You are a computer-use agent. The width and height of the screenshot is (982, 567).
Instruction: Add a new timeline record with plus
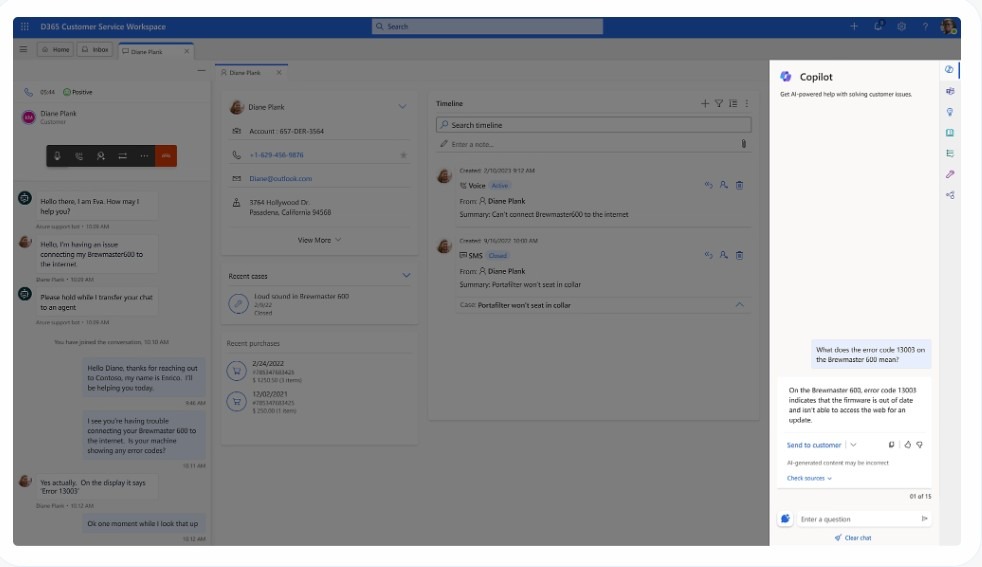click(x=705, y=103)
